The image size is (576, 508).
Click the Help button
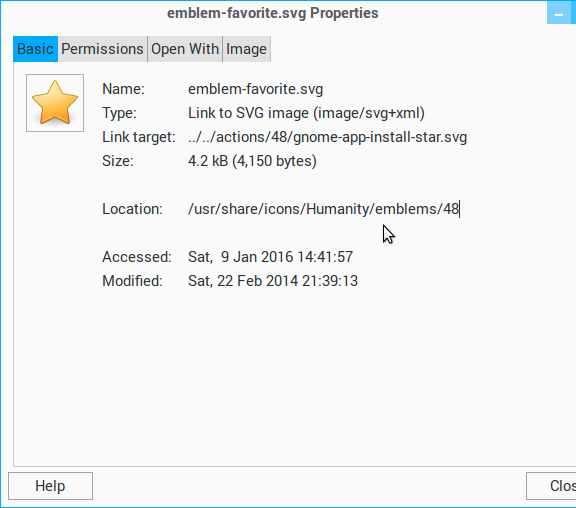50,486
